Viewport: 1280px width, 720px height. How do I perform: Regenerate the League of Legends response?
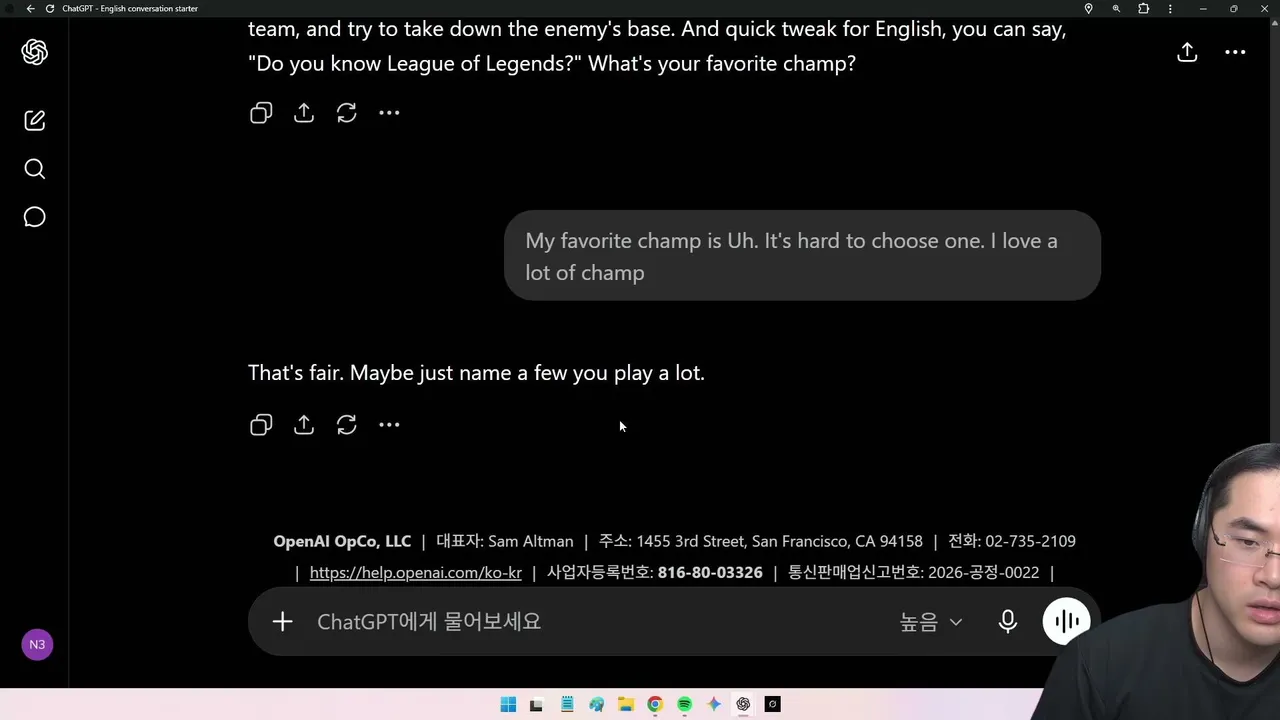click(347, 113)
